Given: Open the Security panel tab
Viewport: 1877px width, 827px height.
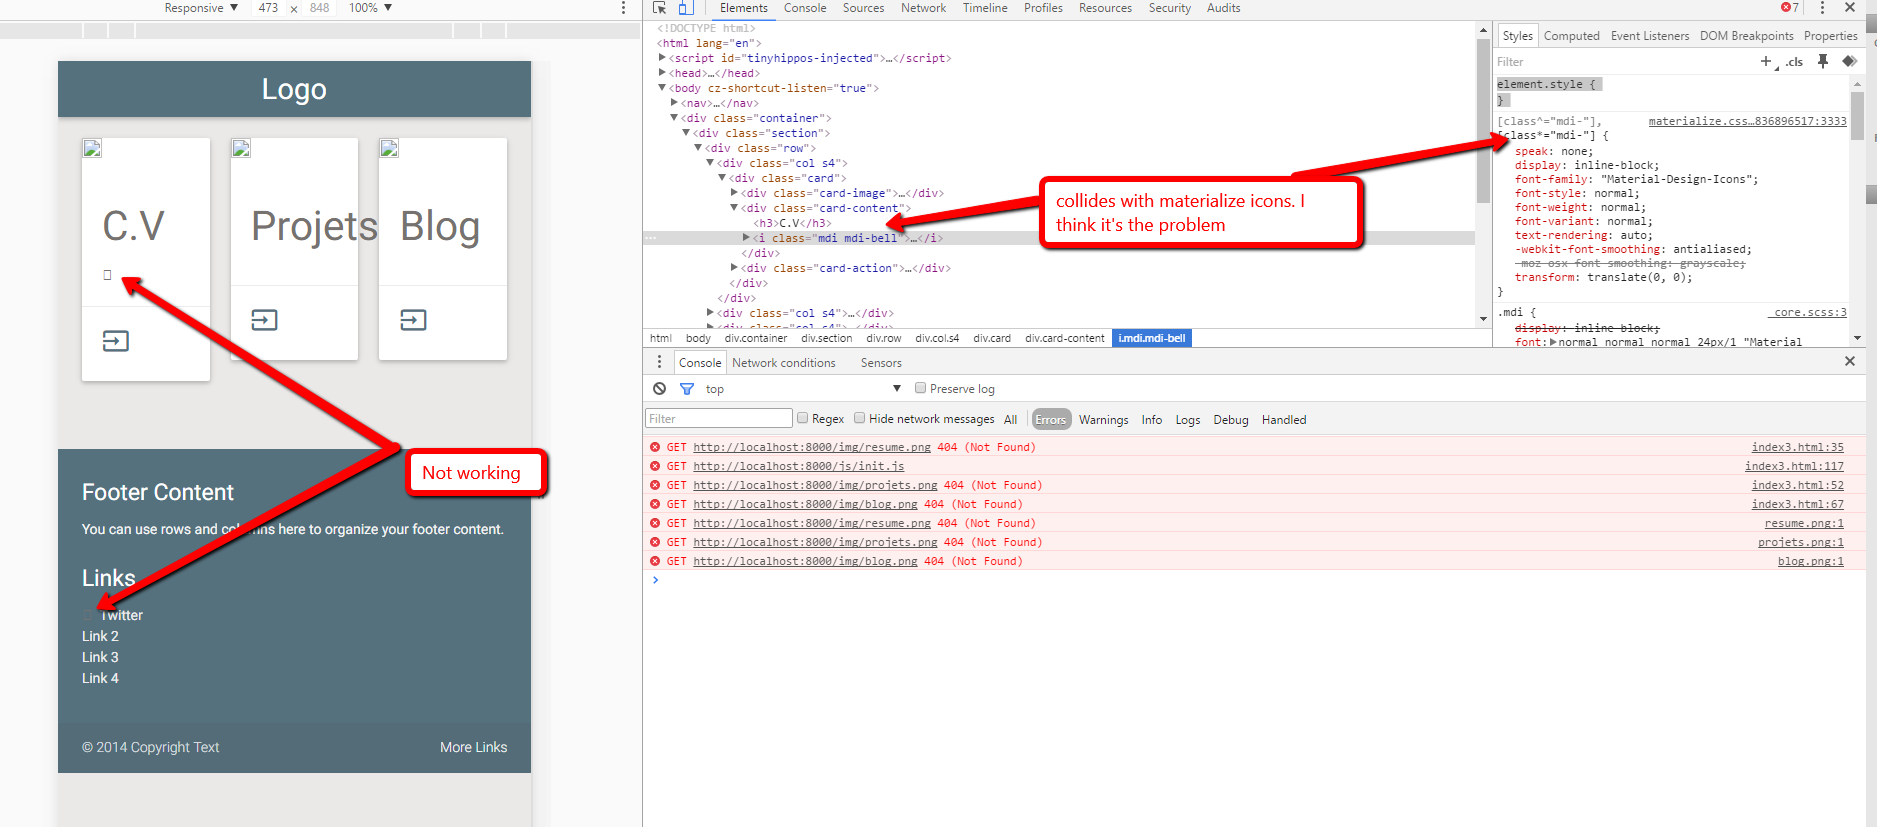Looking at the screenshot, I should [x=1169, y=8].
